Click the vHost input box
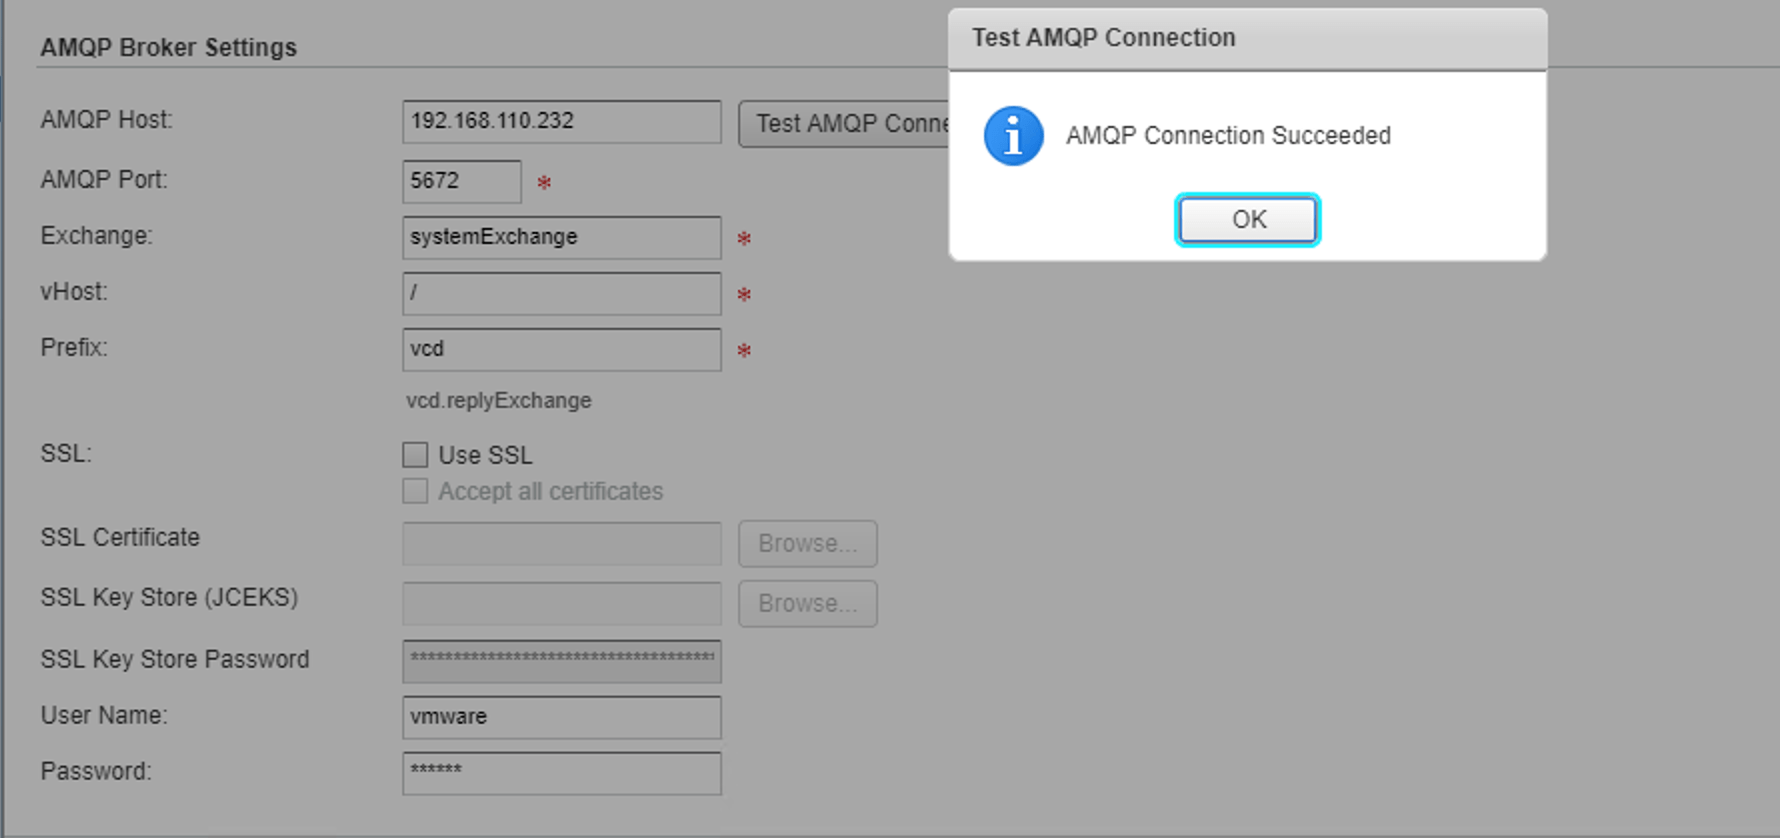Image resolution: width=1780 pixels, height=838 pixels. pos(561,294)
